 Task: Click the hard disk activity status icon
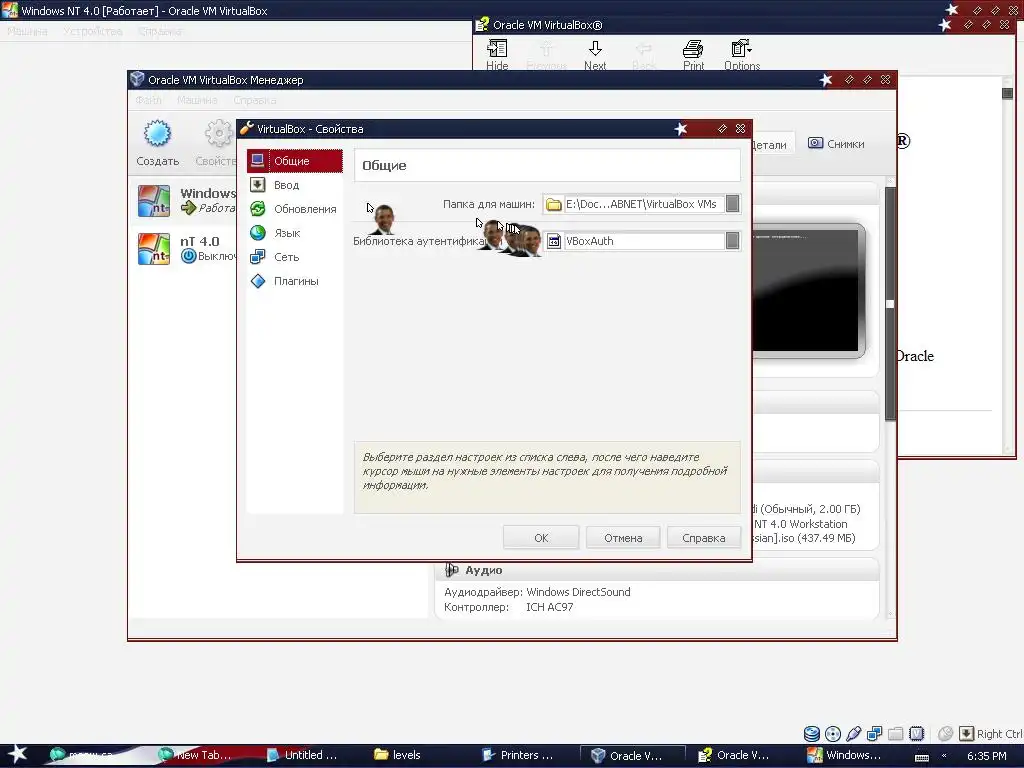point(812,733)
